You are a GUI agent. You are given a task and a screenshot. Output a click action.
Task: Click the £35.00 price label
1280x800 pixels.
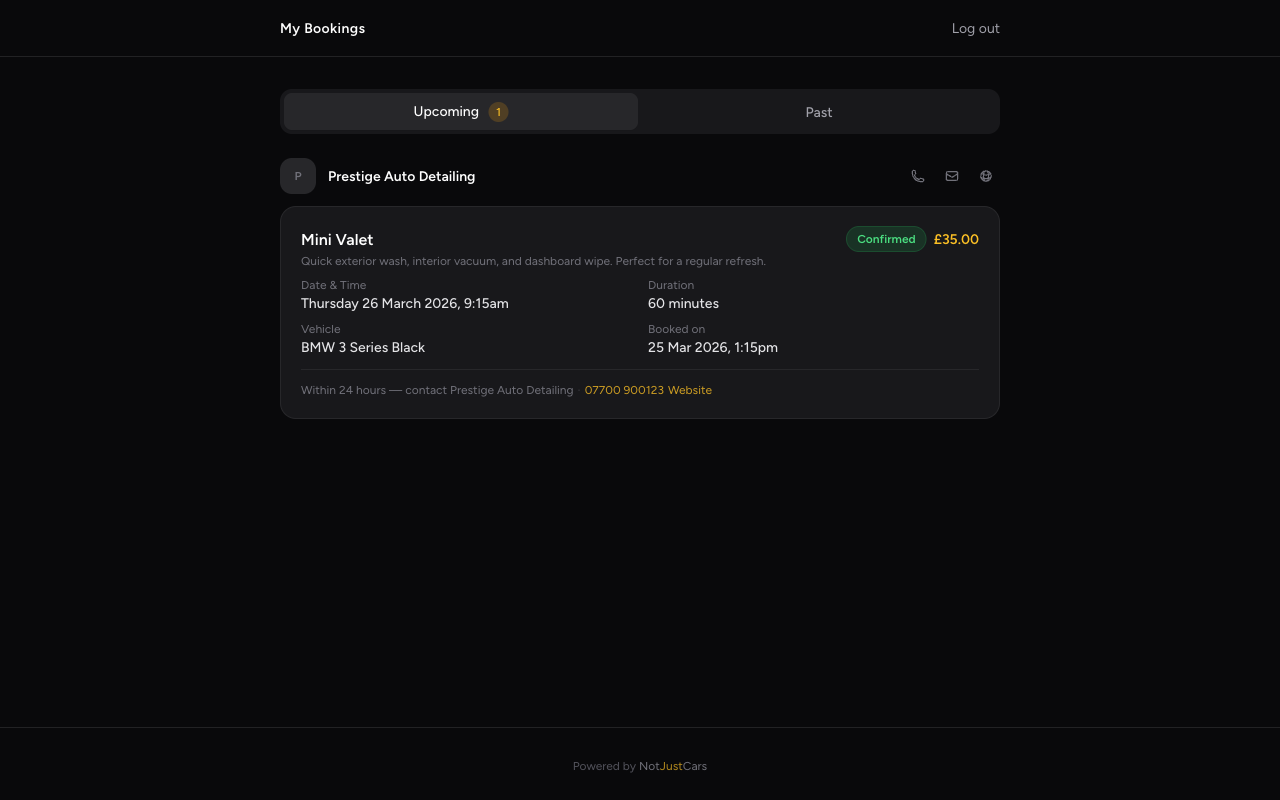pos(956,239)
